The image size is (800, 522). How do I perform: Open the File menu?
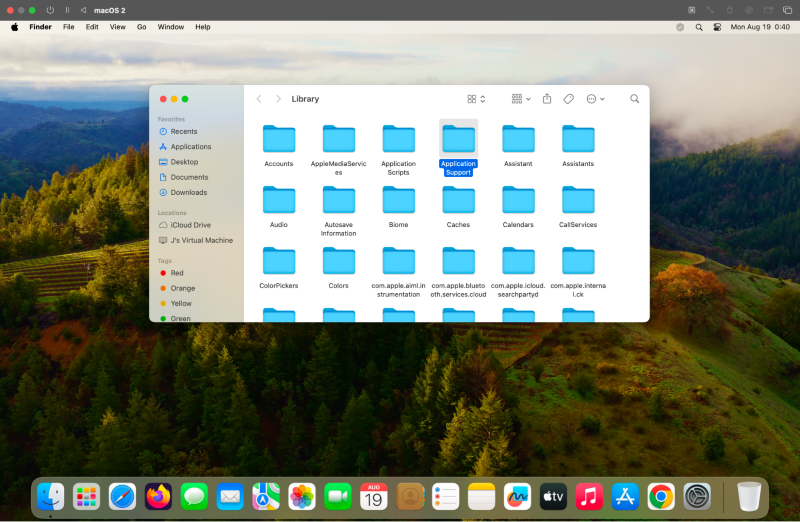68,27
